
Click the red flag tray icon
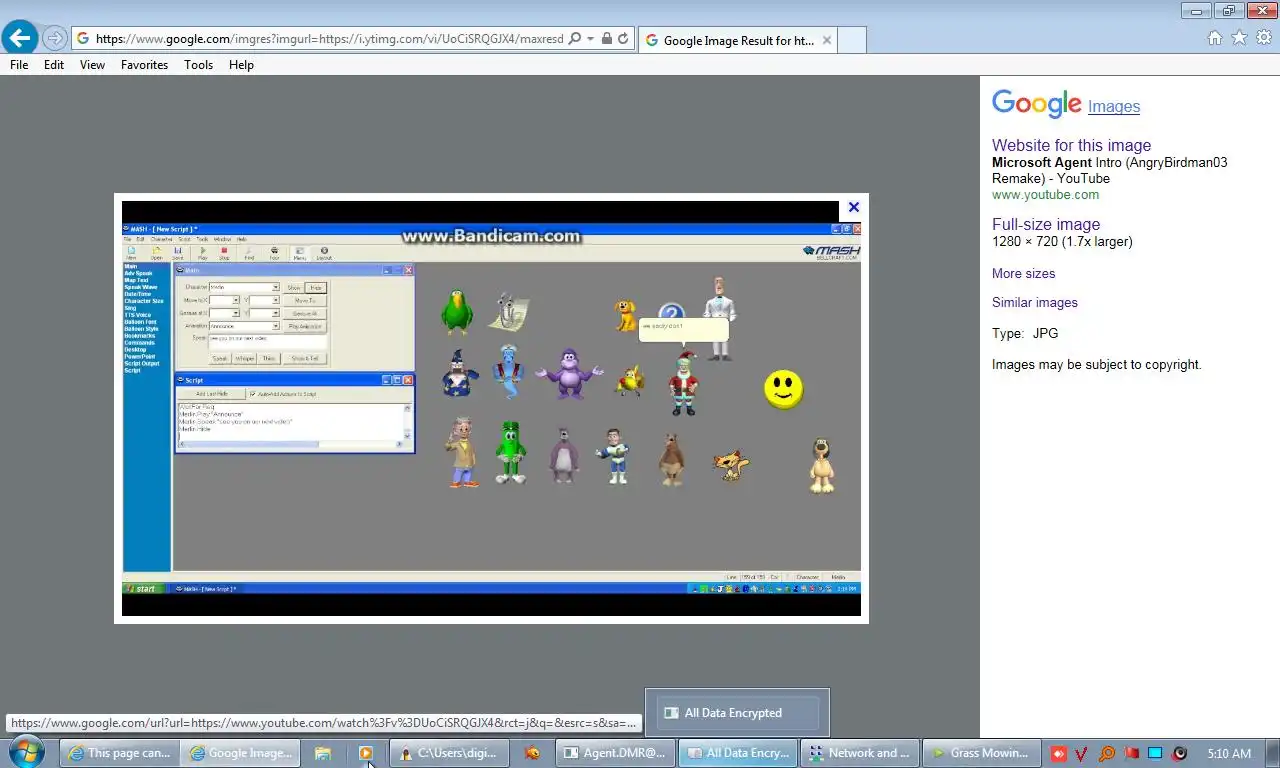point(1131,753)
